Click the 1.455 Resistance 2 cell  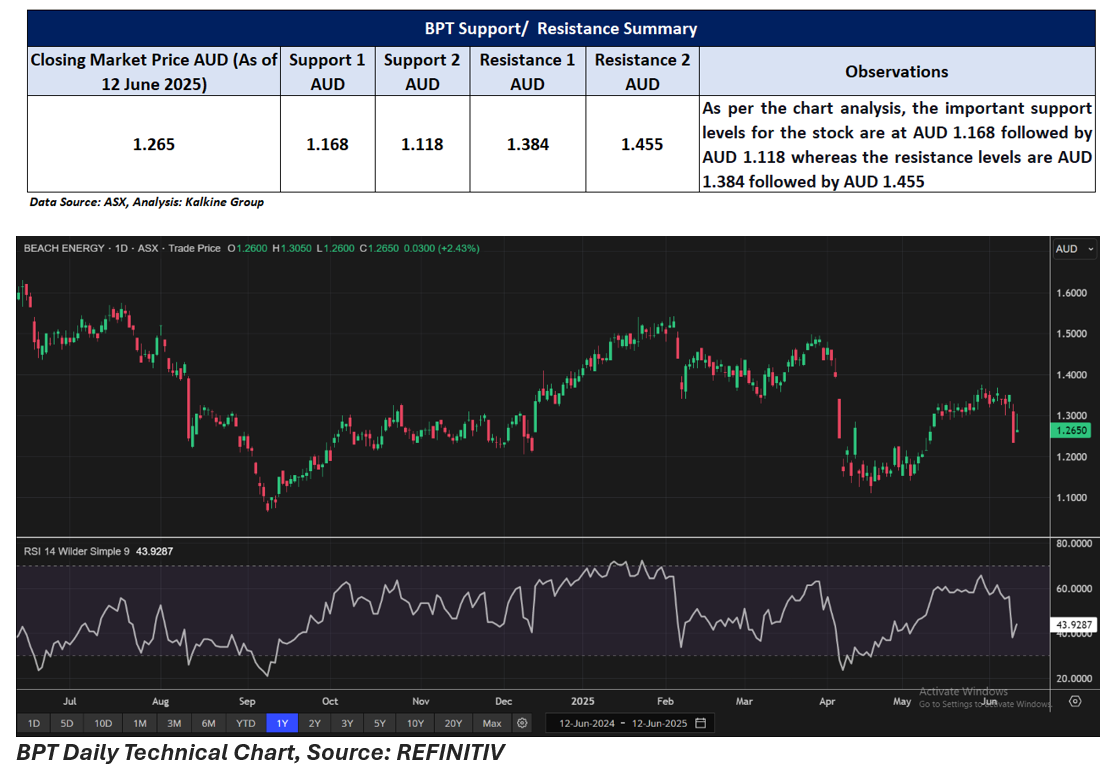point(642,144)
